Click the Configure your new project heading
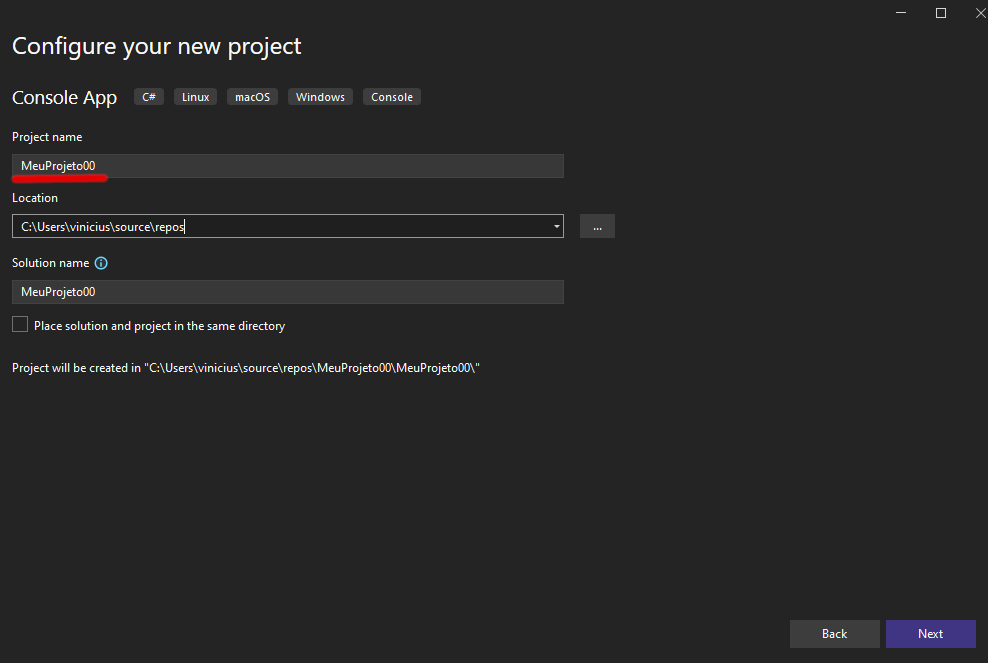988x663 pixels. pos(156,46)
